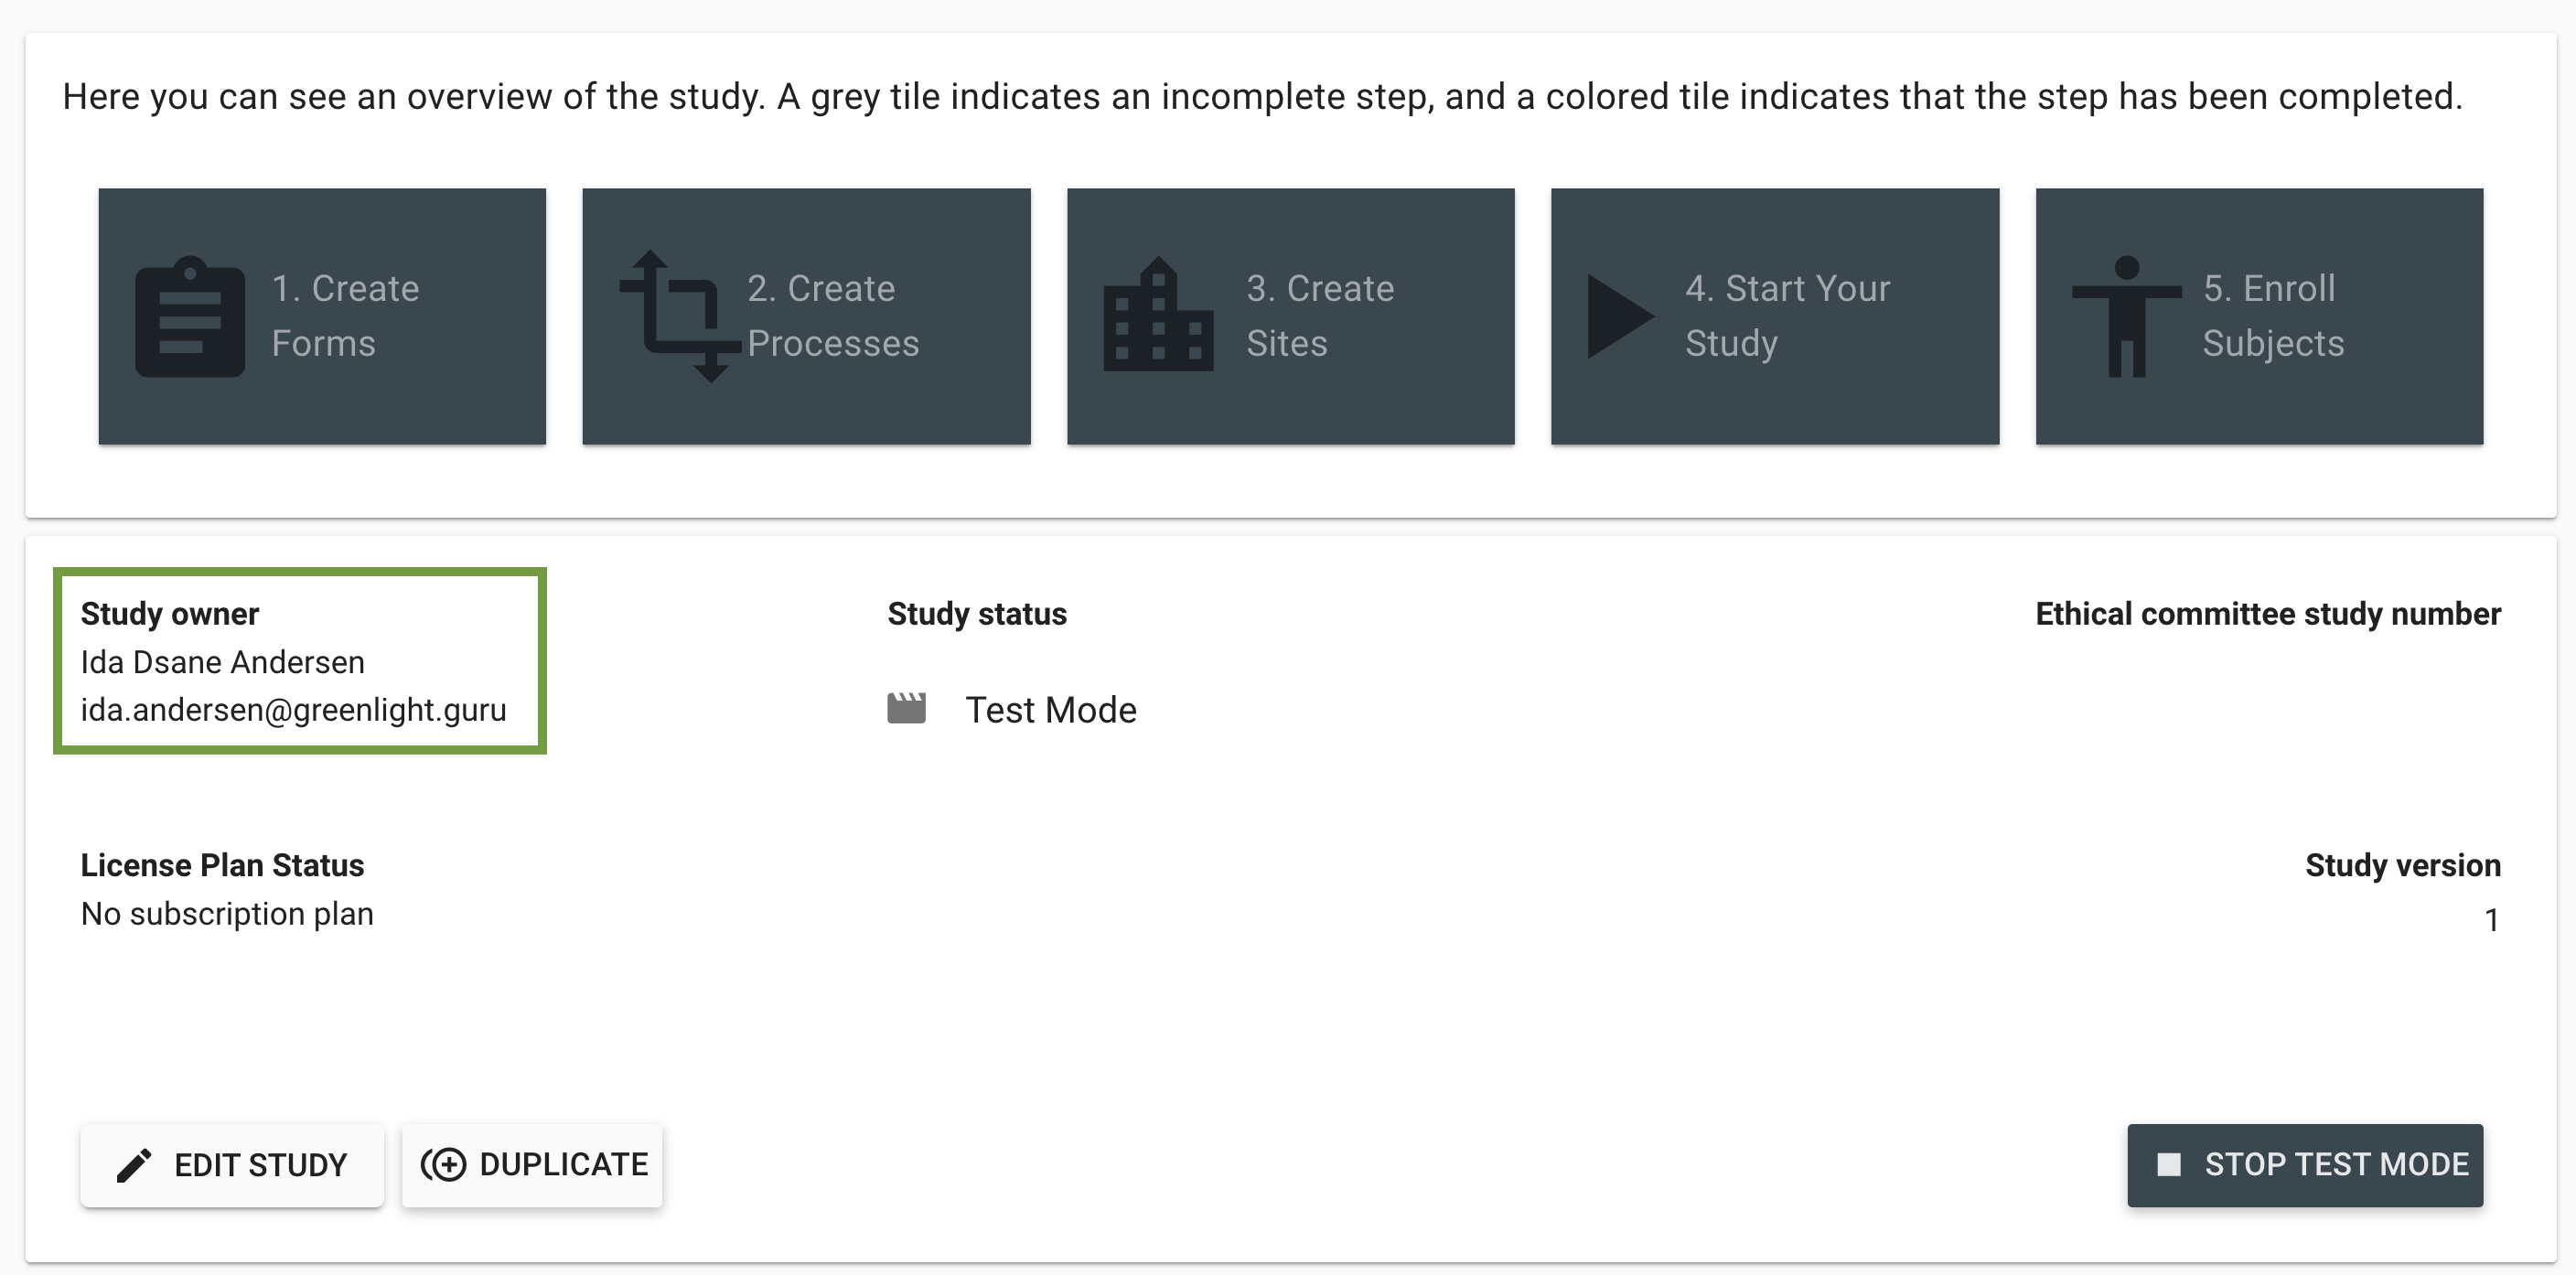Open the 1. Create Forms step
The image size is (2576, 1275).
tap(322, 316)
